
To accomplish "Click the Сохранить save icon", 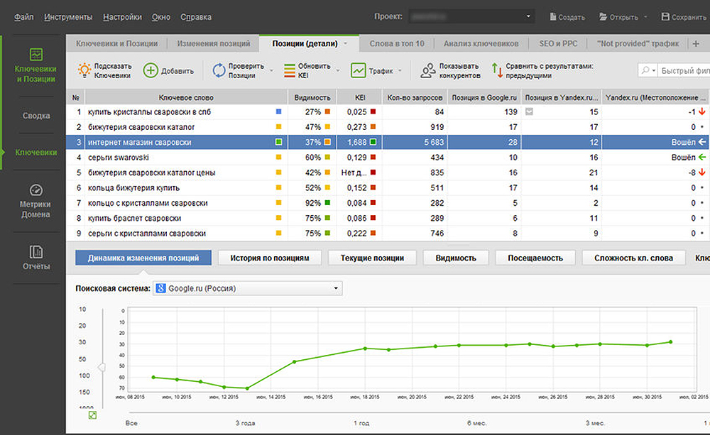I will (664, 17).
